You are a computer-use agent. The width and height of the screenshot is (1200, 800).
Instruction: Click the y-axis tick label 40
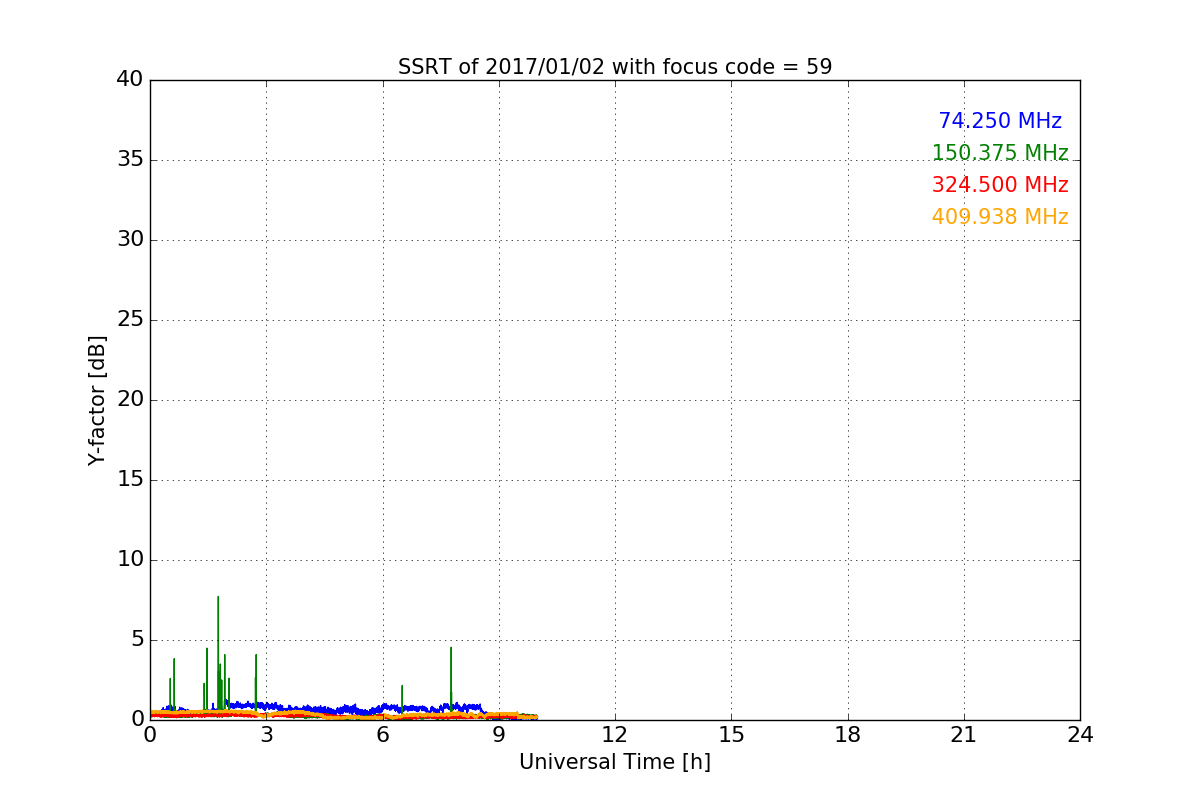tap(130, 80)
